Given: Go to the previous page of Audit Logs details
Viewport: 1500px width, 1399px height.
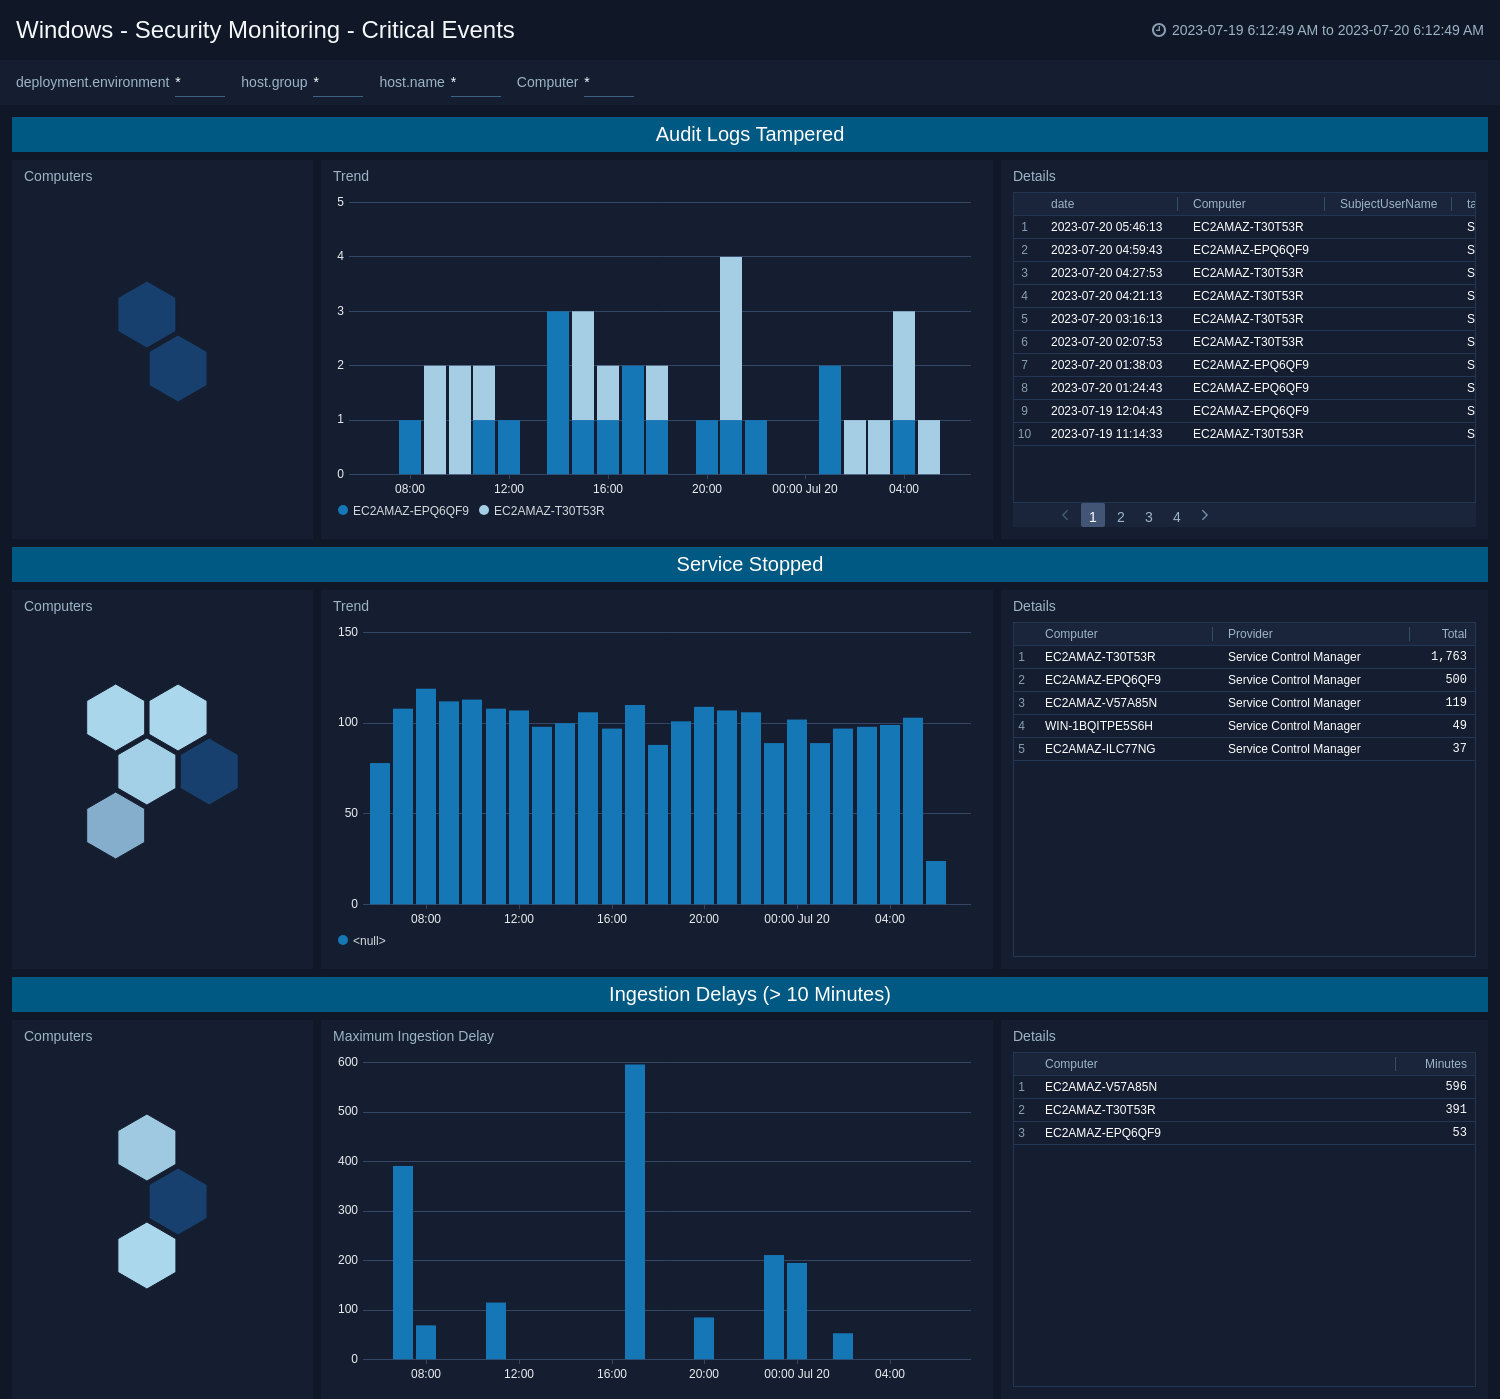Looking at the screenshot, I should point(1065,515).
